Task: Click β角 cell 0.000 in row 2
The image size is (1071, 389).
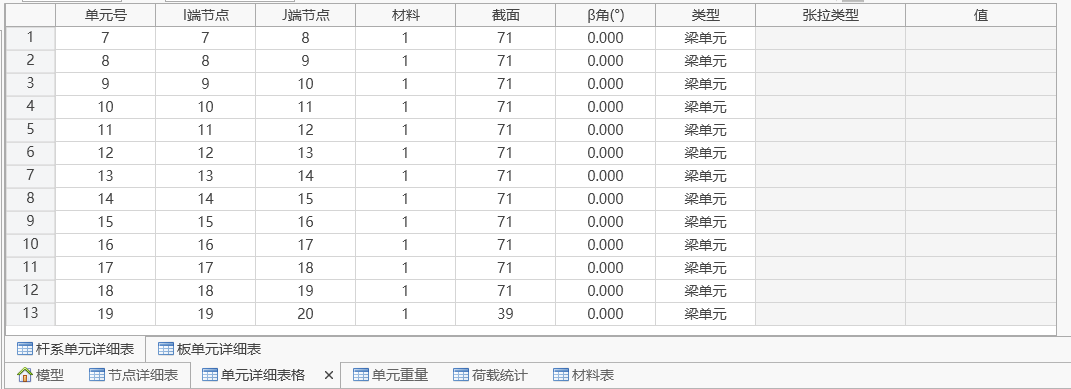Action: (x=605, y=61)
